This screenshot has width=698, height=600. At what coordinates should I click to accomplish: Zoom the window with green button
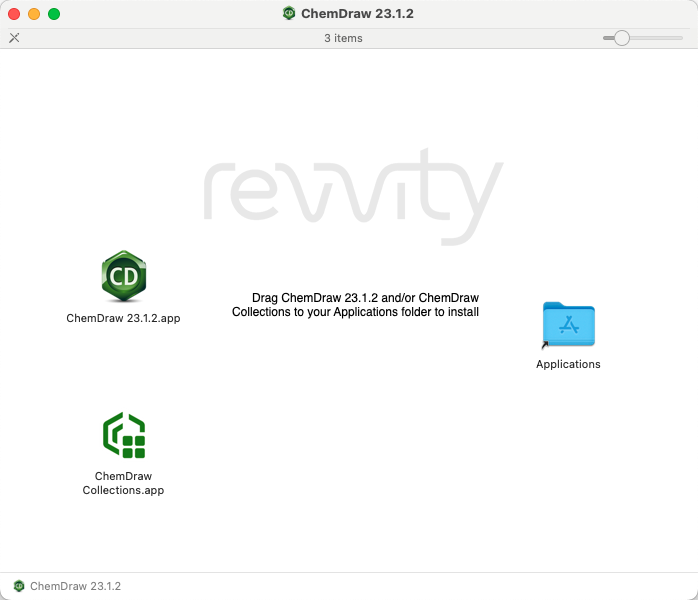pyautogui.click(x=54, y=14)
